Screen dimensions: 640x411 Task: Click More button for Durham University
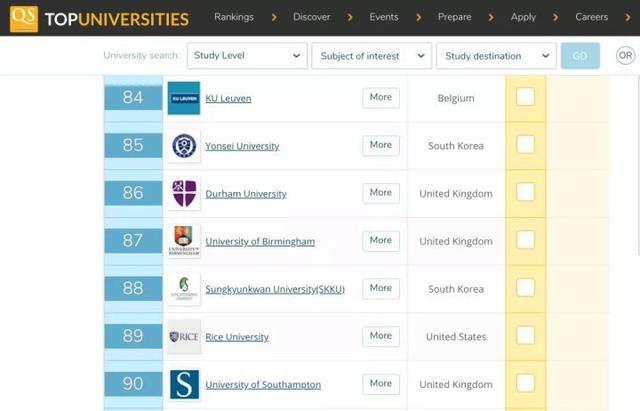click(x=381, y=193)
